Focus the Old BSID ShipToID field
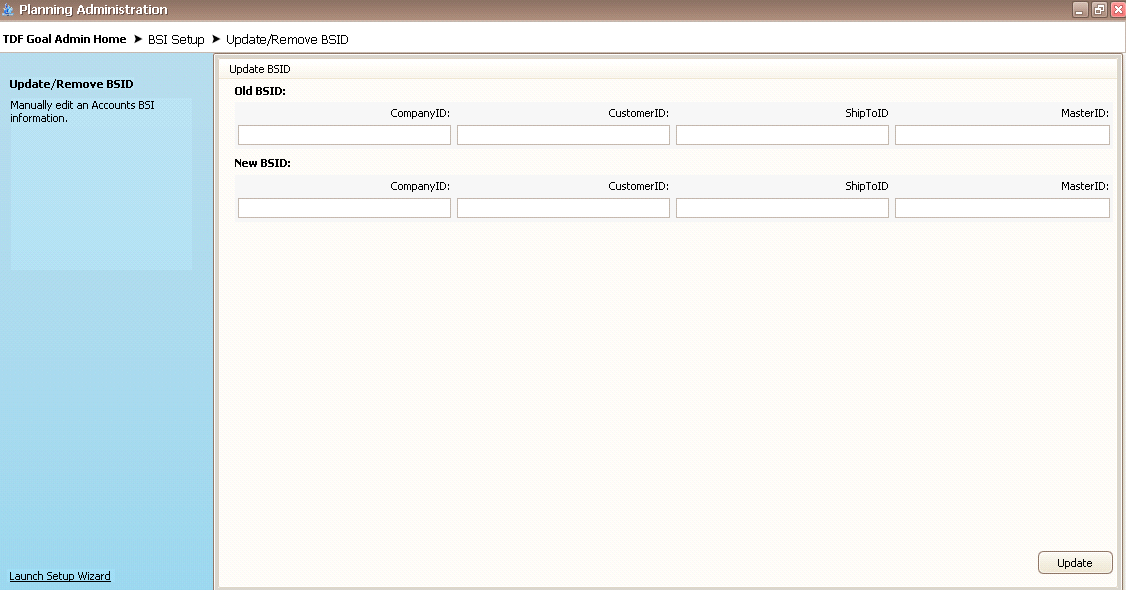 [783, 135]
